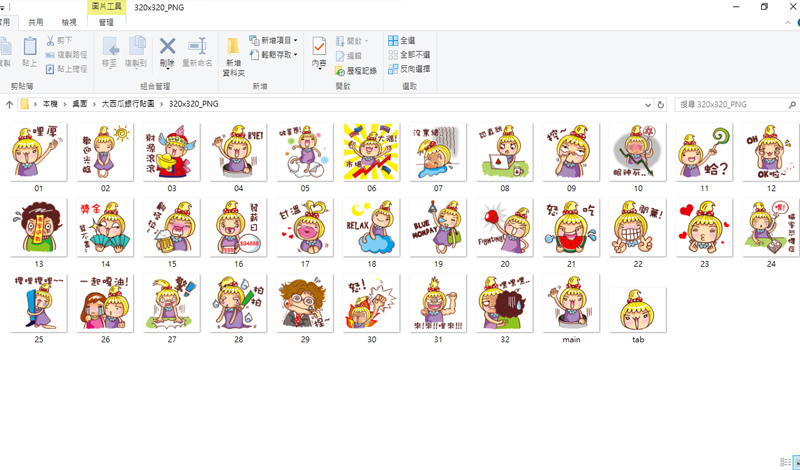Switch to the 共用 ribbon tab
The image size is (800, 470).
(x=36, y=22)
